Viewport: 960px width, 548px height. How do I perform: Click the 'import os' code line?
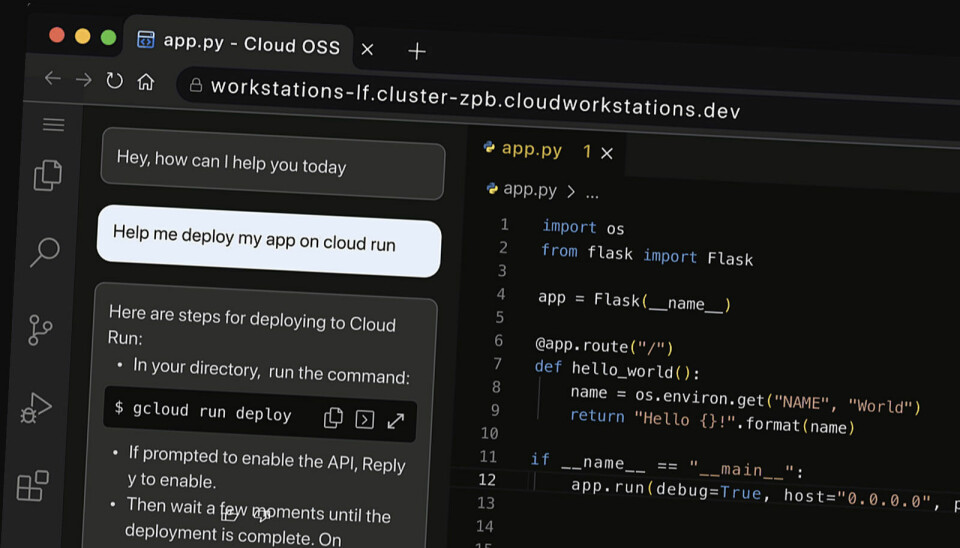(583, 227)
